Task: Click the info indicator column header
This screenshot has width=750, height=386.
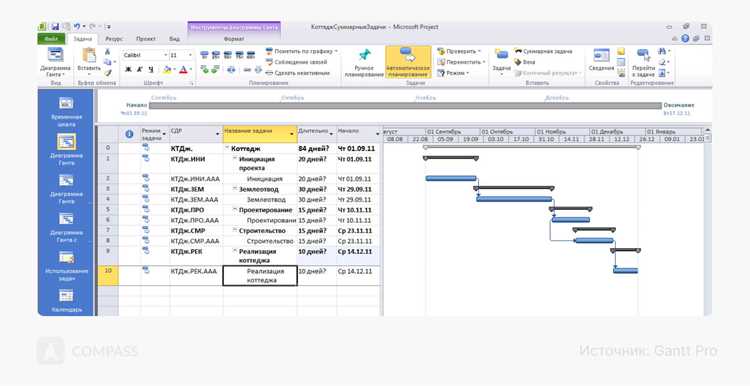Action: pos(129,134)
